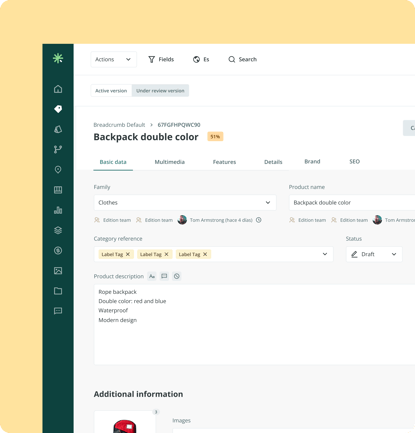The height and width of the screenshot is (433, 415).
Task: Open the dollar coin sidebar icon
Action: [58, 250]
